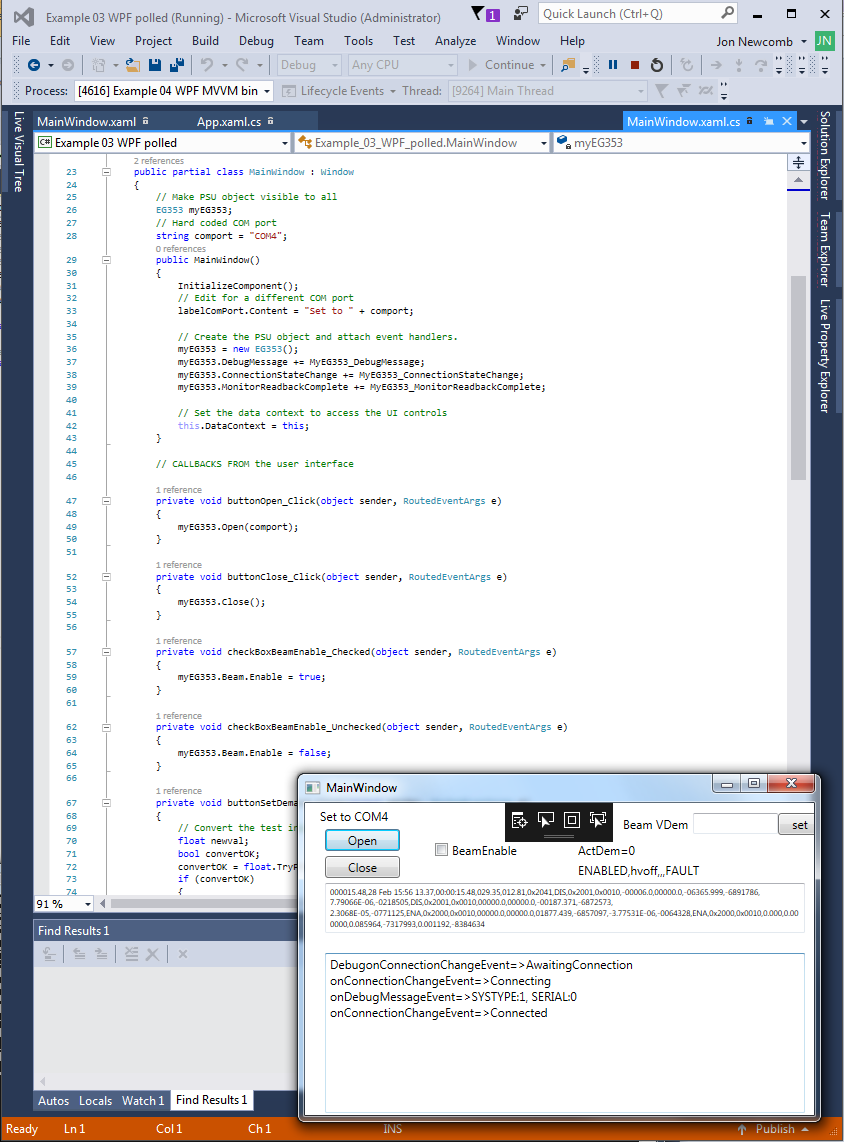Collapse buttonClose_Click method at line 52
This screenshot has width=844, height=1142.
click(x=106, y=577)
